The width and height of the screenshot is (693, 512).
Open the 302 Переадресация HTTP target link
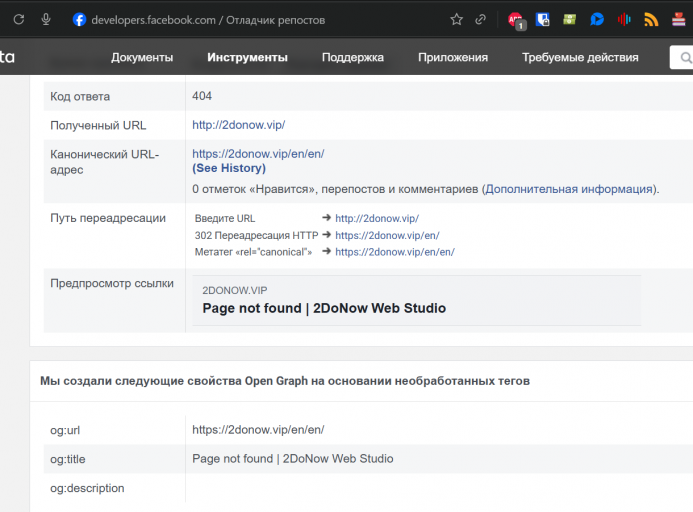pos(387,235)
